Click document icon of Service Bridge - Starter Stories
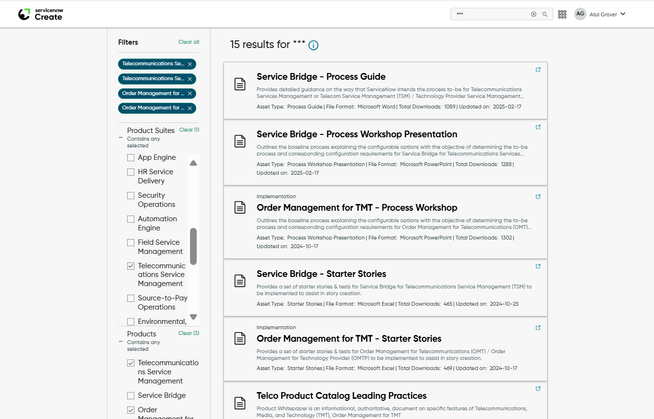Image resolution: width=654 pixels, height=419 pixels. tap(240, 280)
